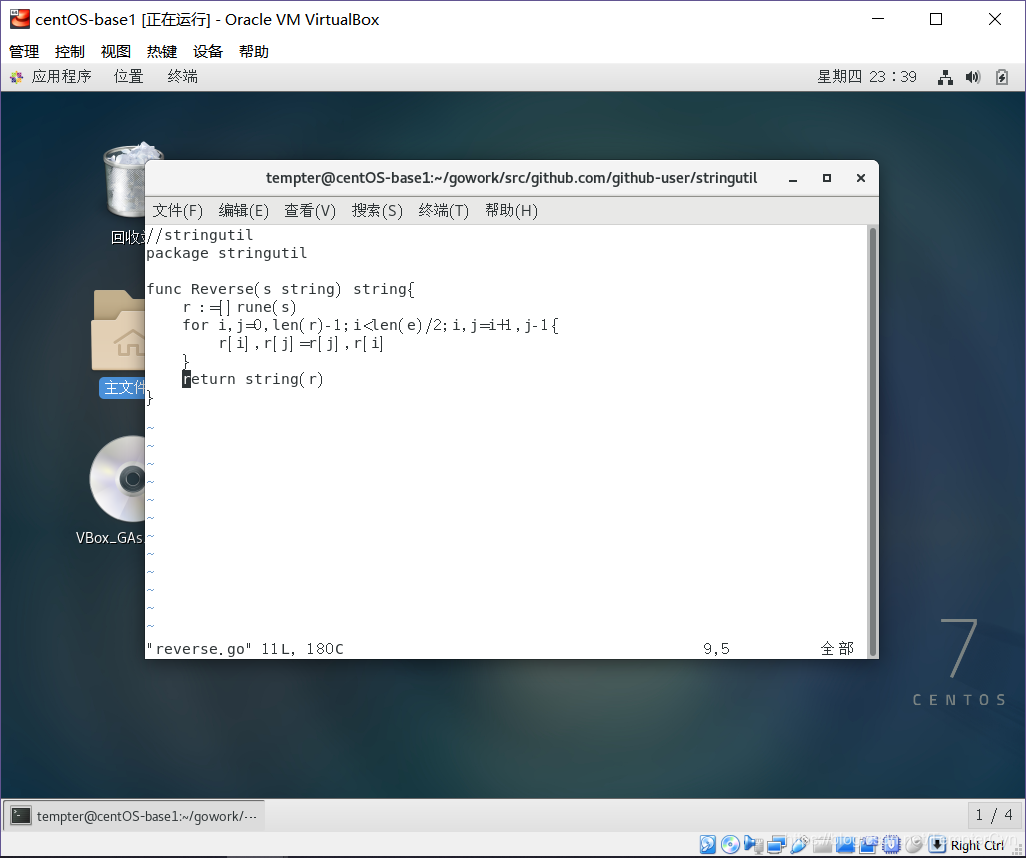Click the 'func Reverse(s string) string{' line

point(280,289)
